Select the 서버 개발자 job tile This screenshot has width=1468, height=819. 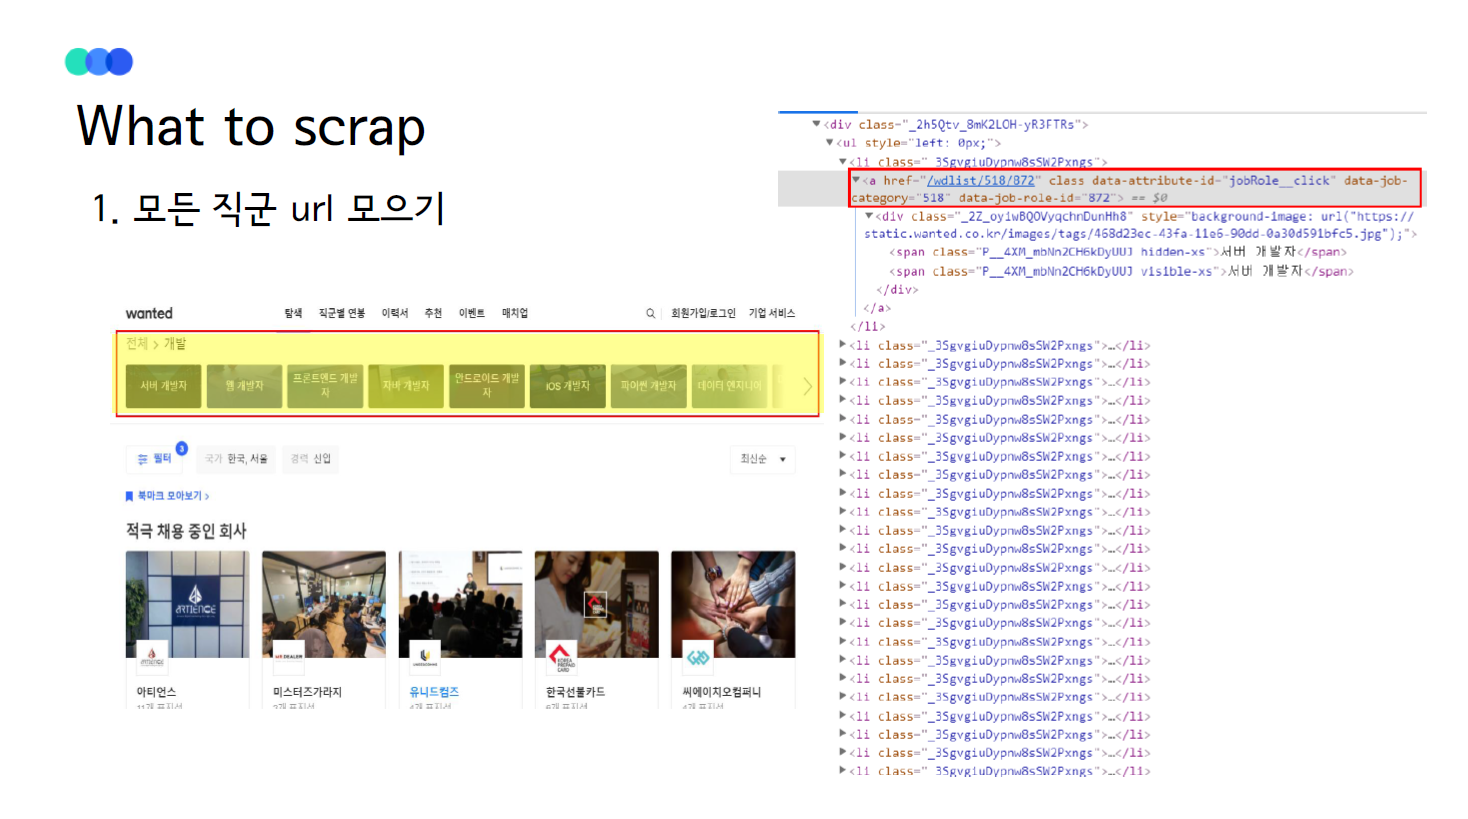tap(163, 386)
